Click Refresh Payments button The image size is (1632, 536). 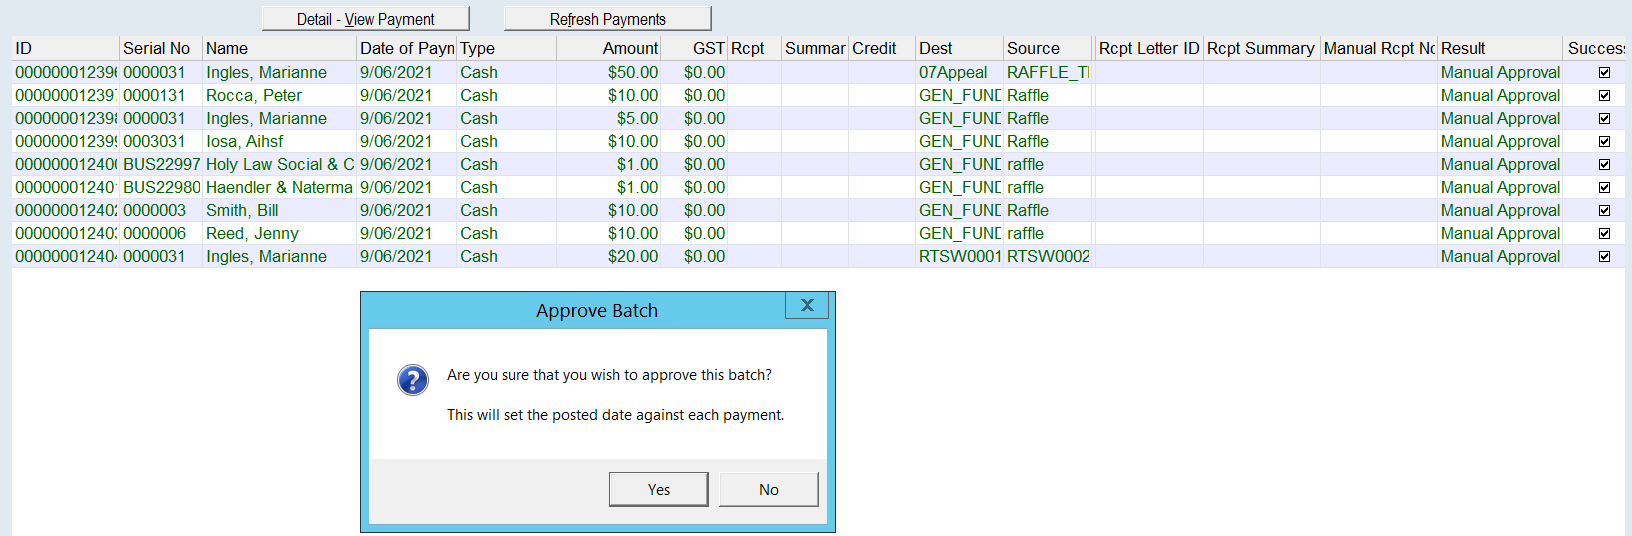pyautogui.click(x=607, y=19)
